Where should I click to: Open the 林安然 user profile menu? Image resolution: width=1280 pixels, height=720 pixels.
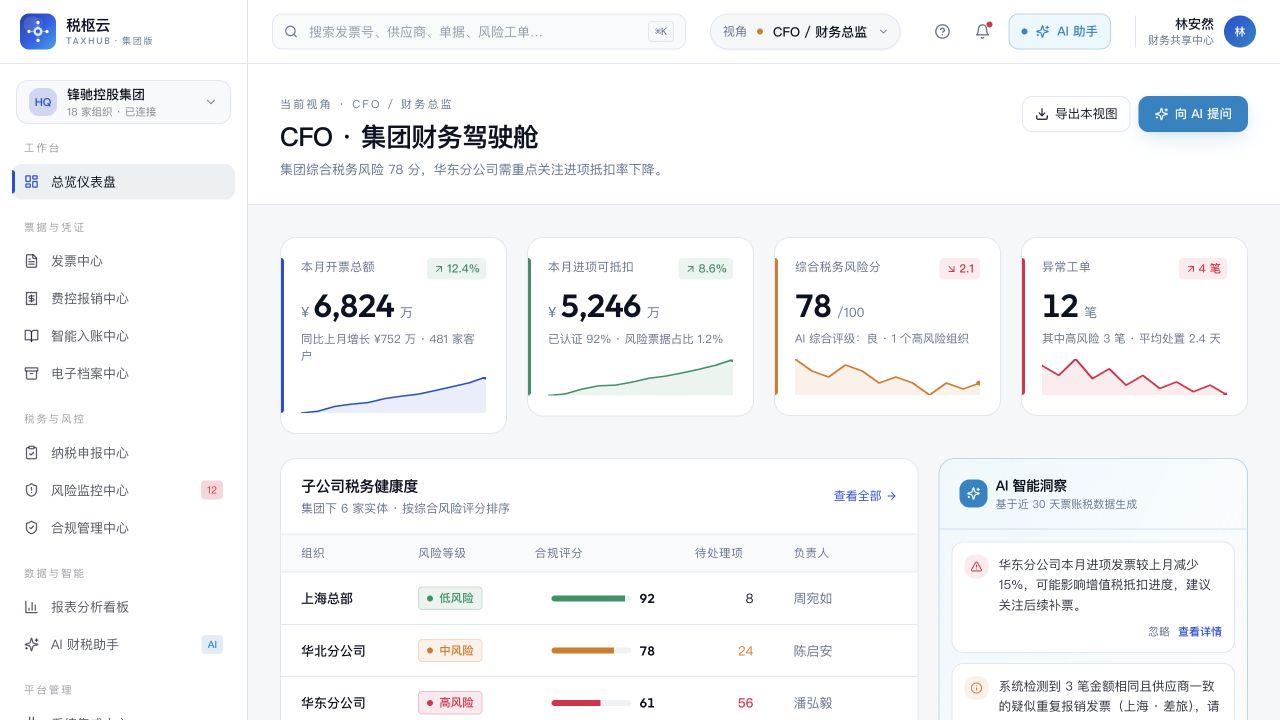(1201, 31)
